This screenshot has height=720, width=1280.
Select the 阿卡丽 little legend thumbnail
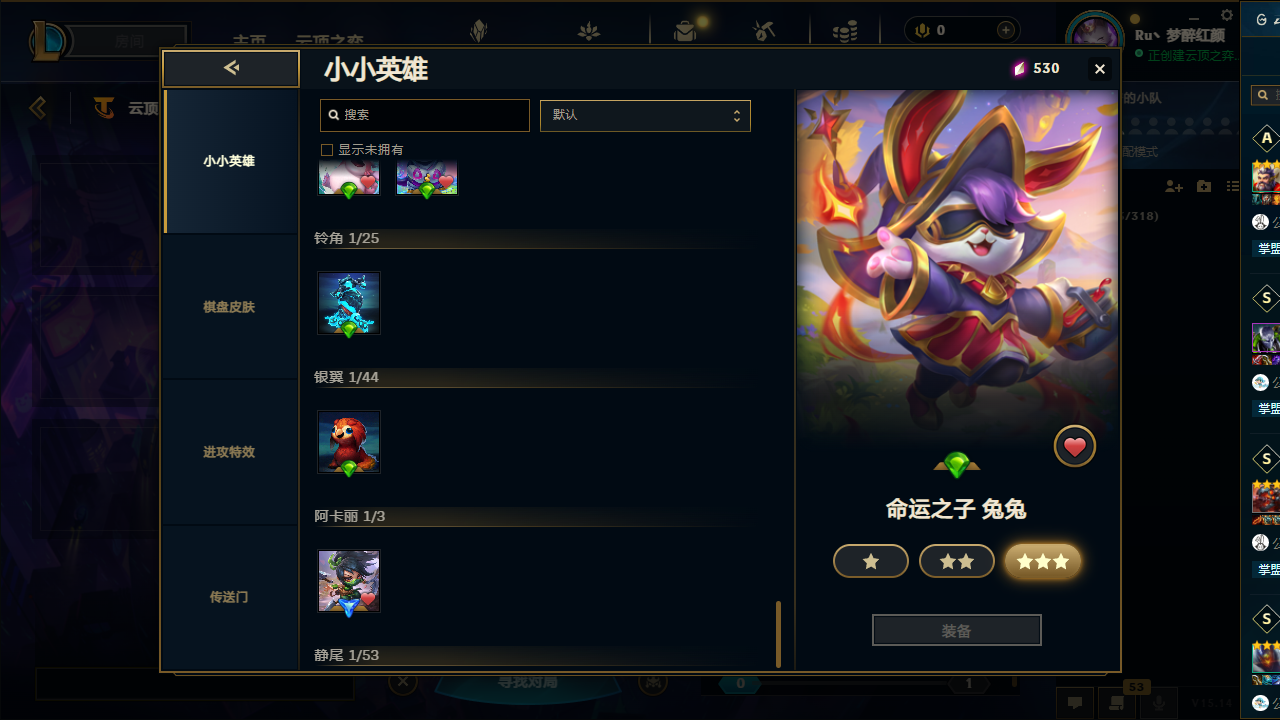(x=349, y=581)
